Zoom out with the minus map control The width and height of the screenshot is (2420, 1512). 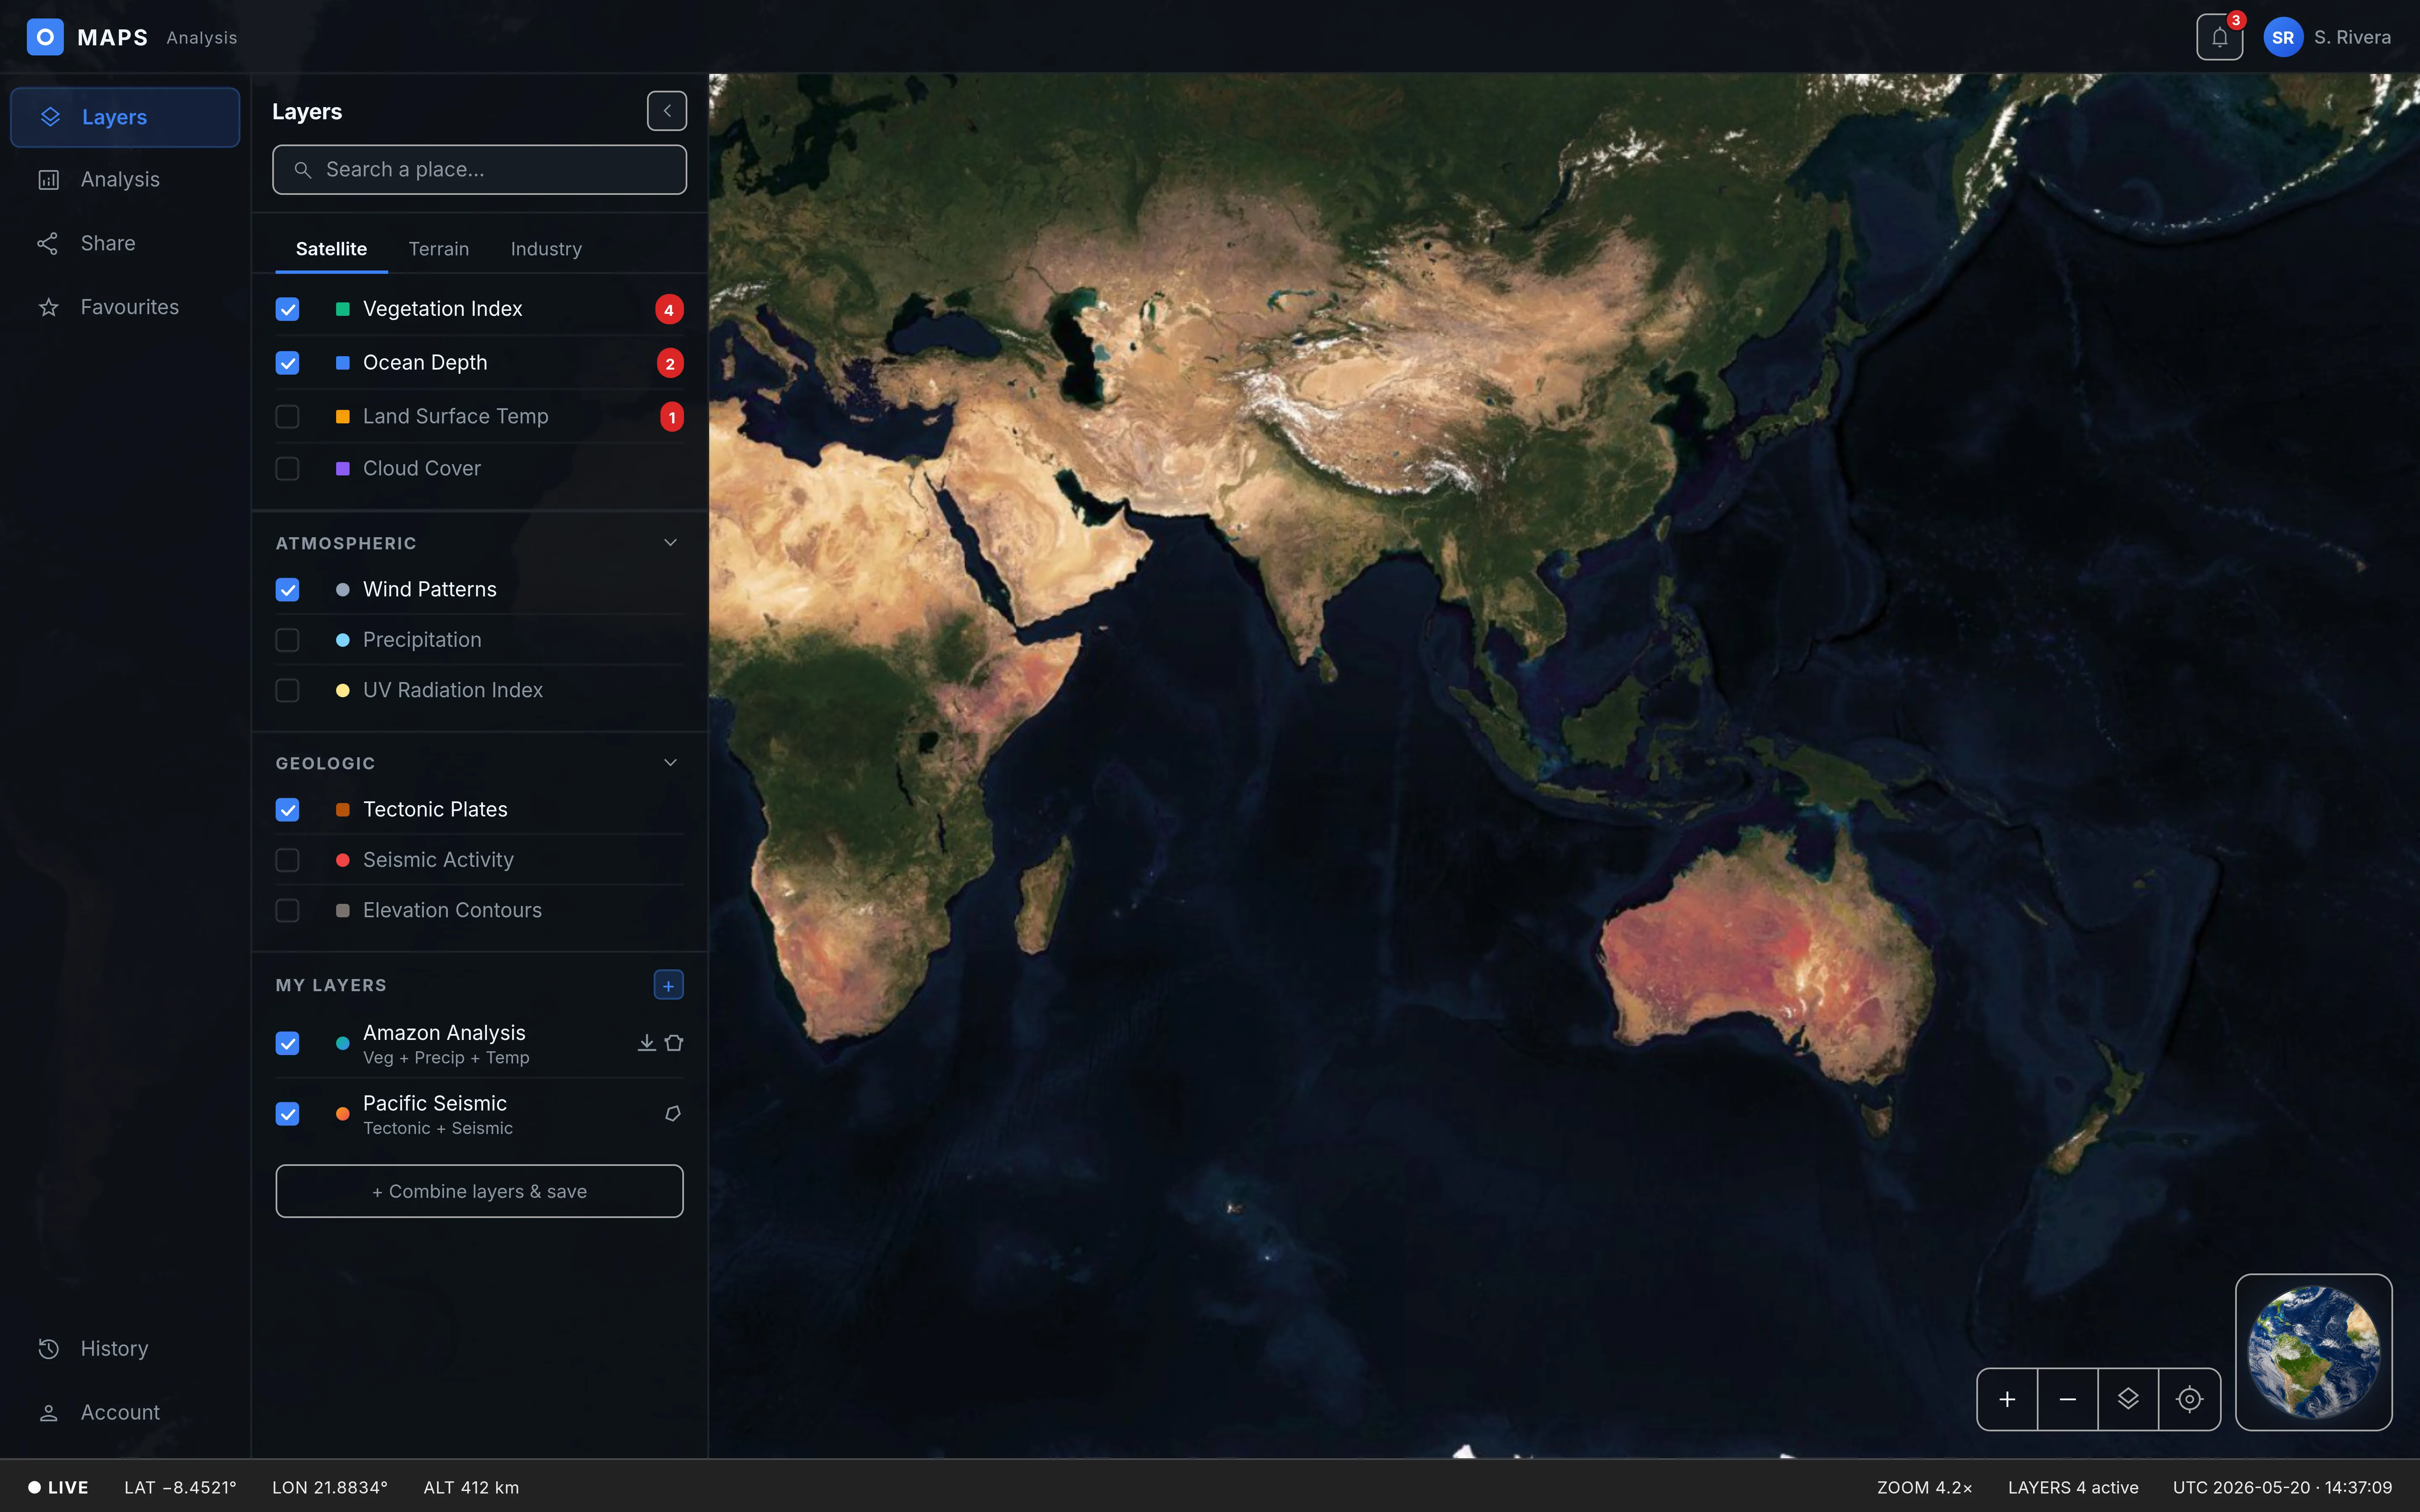pyautogui.click(x=2067, y=1399)
